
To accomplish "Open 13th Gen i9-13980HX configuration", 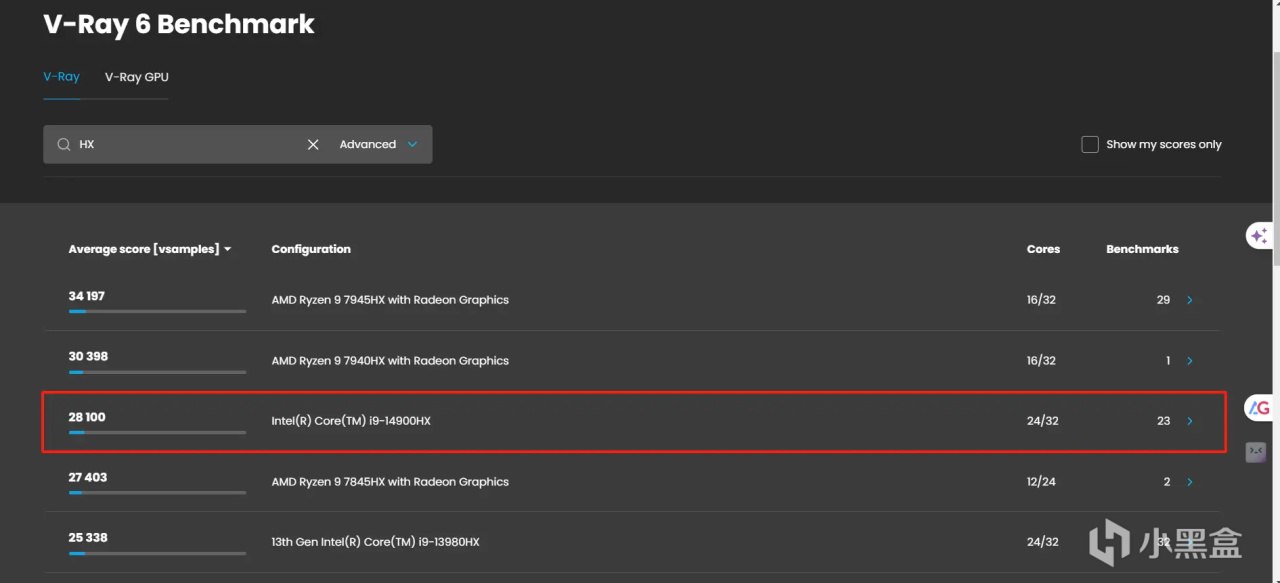I will point(375,542).
